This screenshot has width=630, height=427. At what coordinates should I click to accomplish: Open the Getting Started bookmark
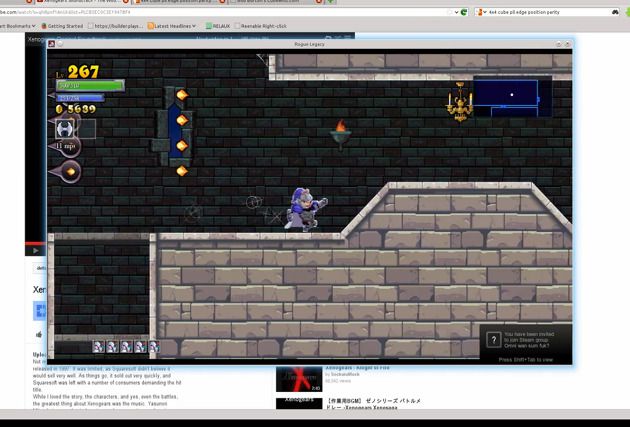(62, 26)
